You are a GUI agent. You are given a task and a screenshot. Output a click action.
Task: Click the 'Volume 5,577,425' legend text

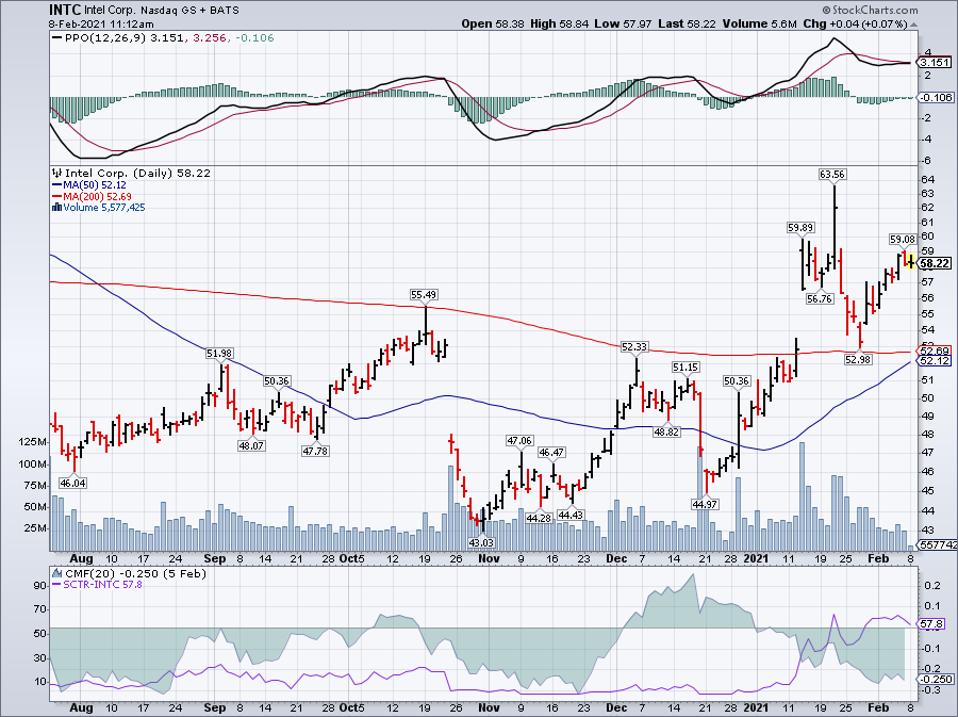(104, 207)
